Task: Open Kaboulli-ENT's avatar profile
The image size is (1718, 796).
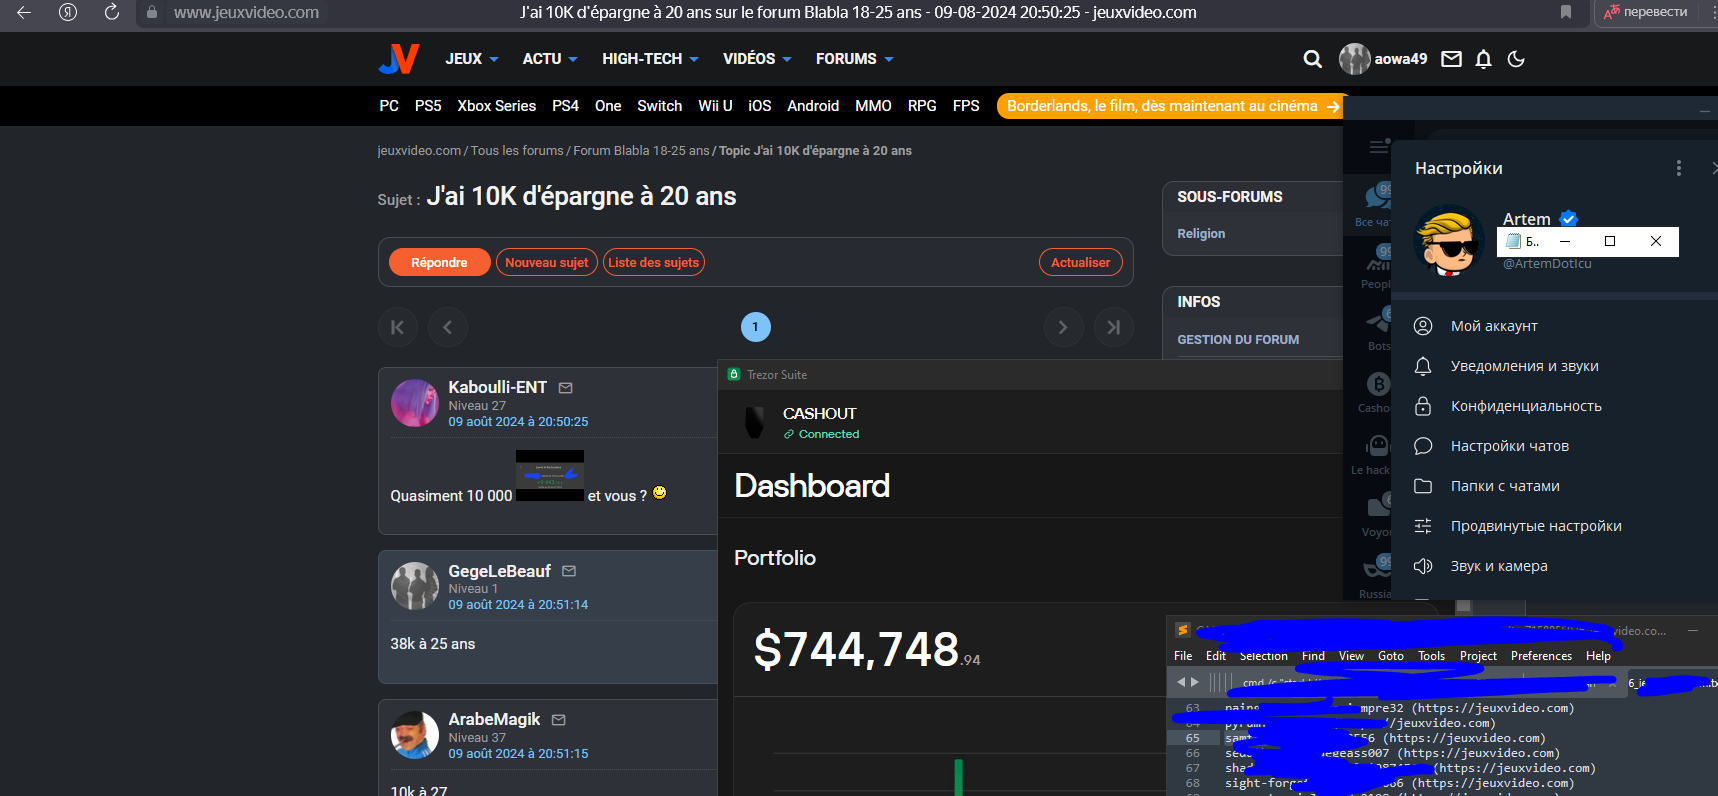Action: [x=414, y=403]
